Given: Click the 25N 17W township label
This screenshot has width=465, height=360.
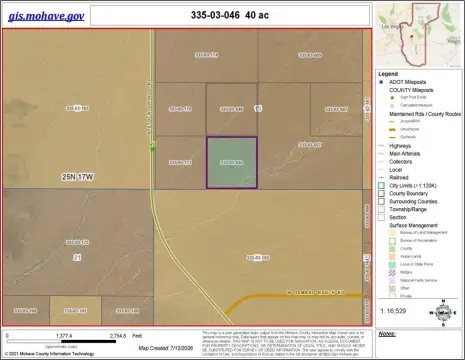Looking at the screenshot, I should pyautogui.click(x=77, y=177).
